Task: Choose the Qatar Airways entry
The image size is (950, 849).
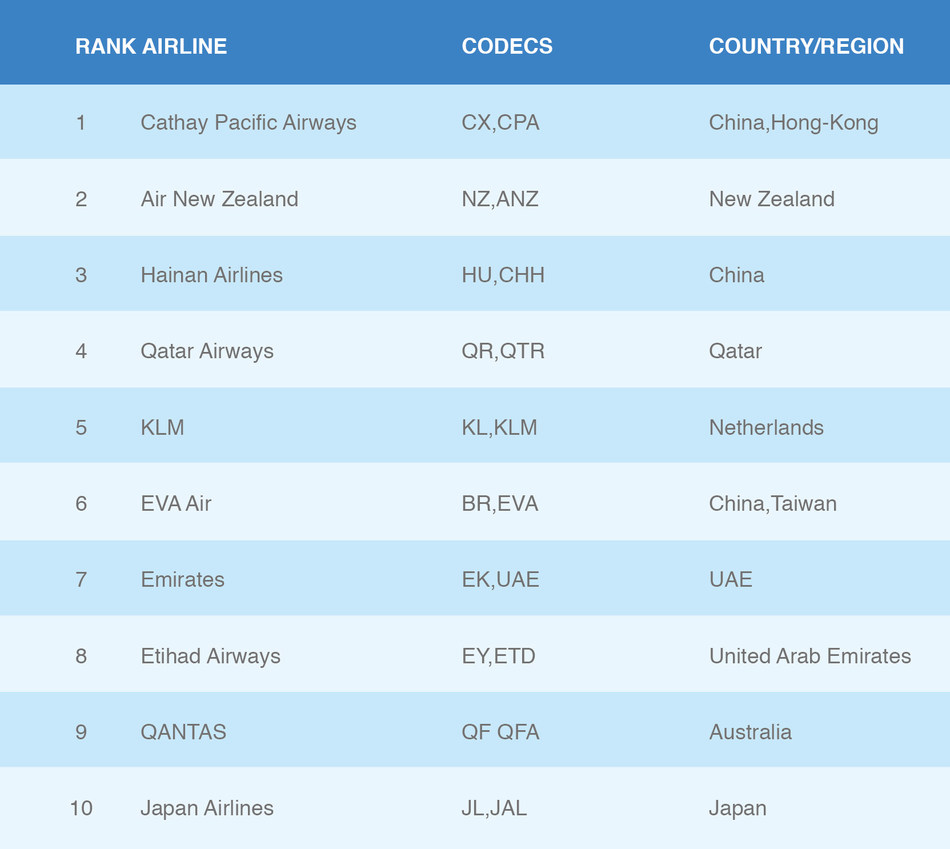Action: (x=207, y=351)
